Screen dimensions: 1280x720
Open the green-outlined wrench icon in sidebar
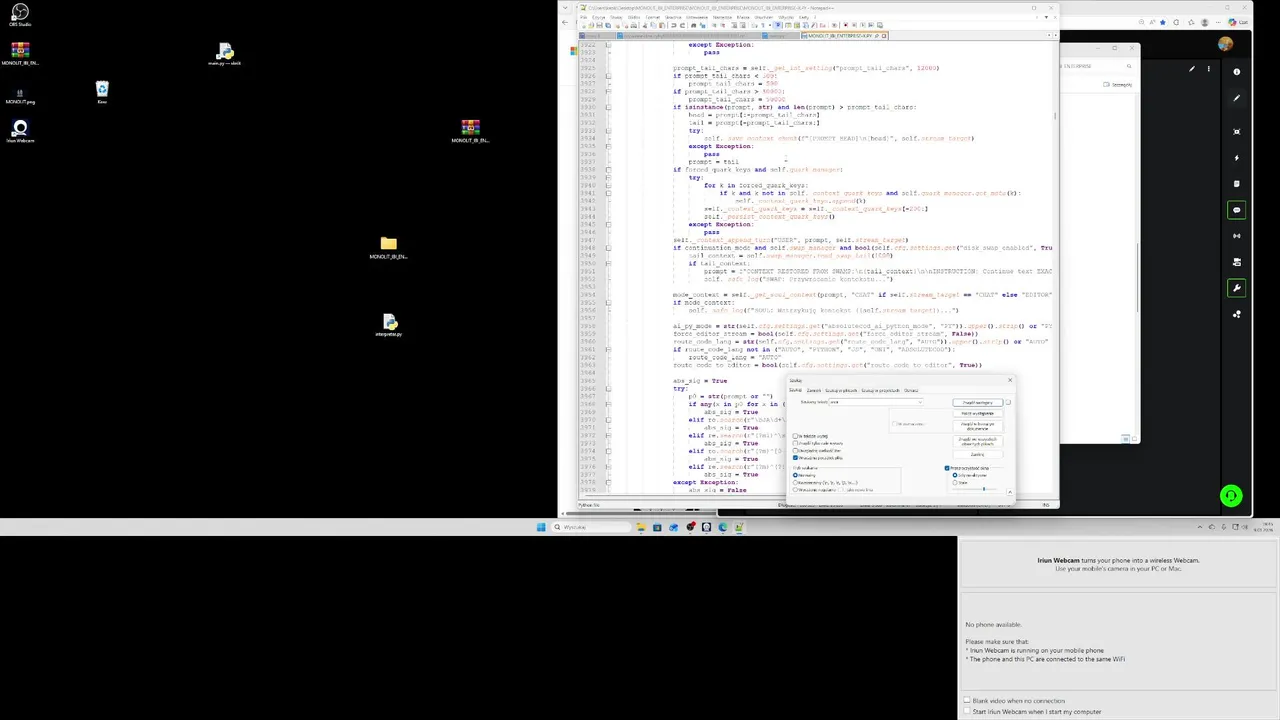pyautogui.click(x=1237, y=288)
